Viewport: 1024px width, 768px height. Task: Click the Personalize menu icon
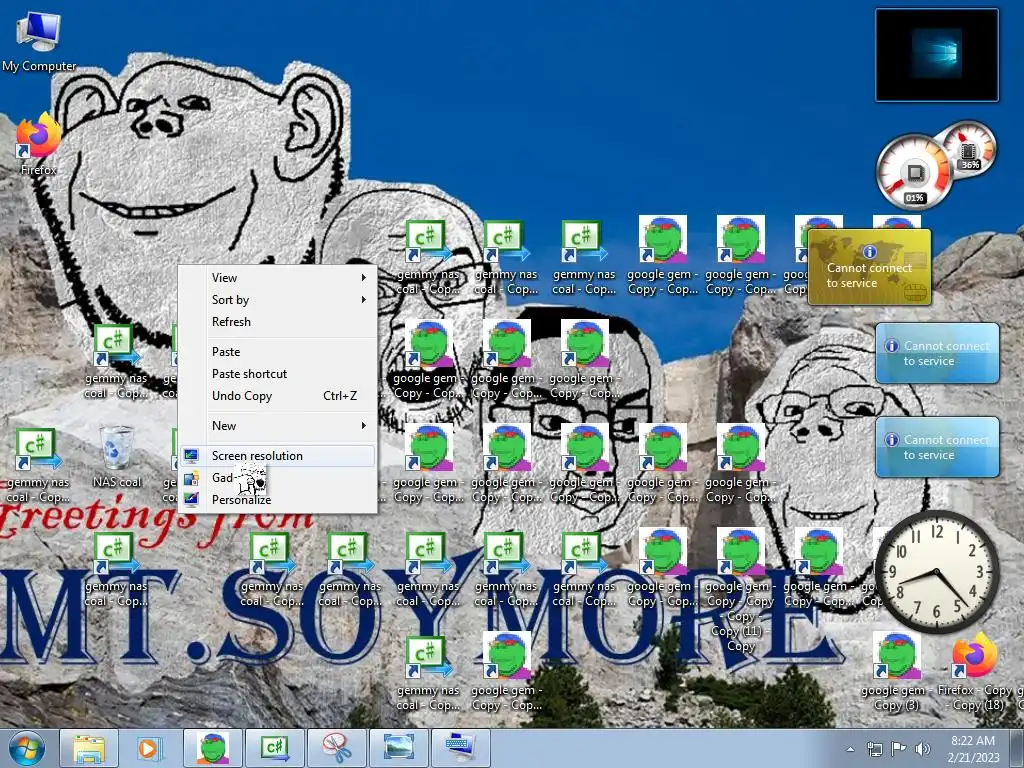pyautogui.click(x=191, y=500)
